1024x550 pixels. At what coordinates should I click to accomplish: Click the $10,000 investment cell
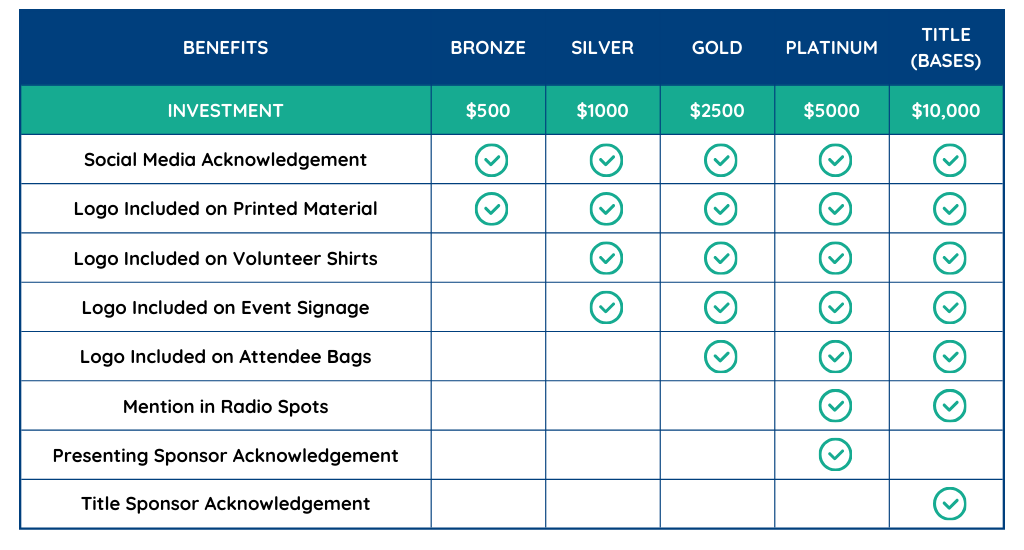(946, 111)
